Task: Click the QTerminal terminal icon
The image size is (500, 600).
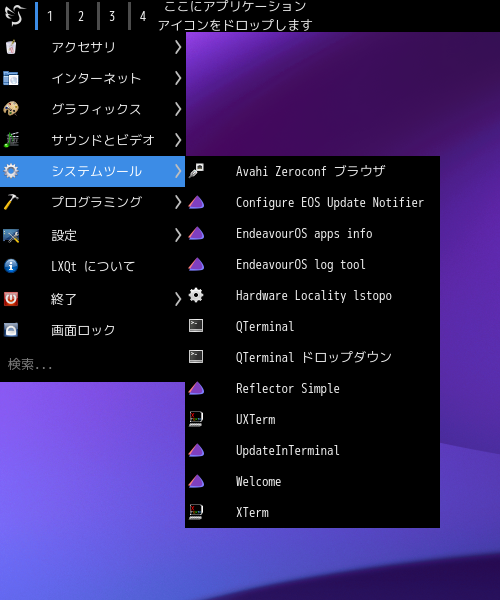Action: (196, 326)
